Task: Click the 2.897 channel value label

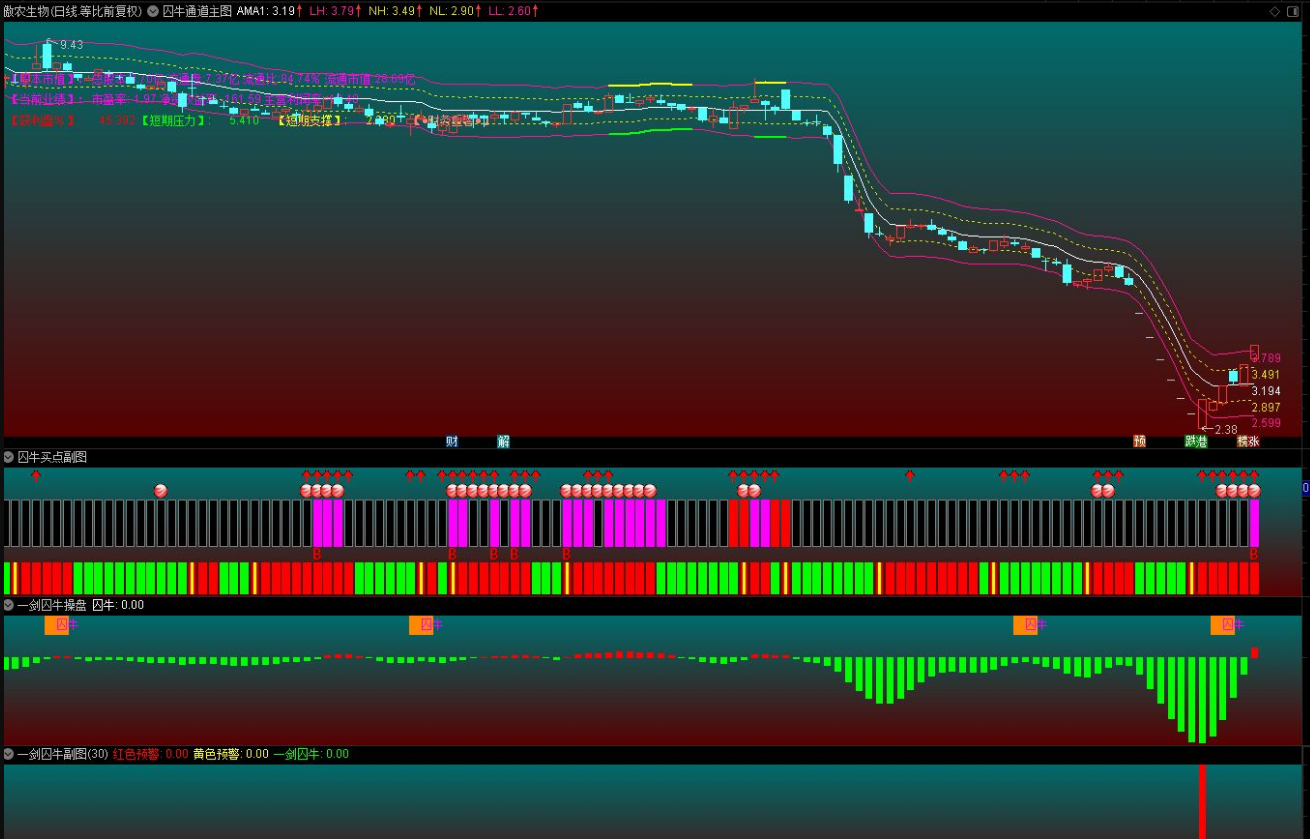Action: click(1266, 408)
